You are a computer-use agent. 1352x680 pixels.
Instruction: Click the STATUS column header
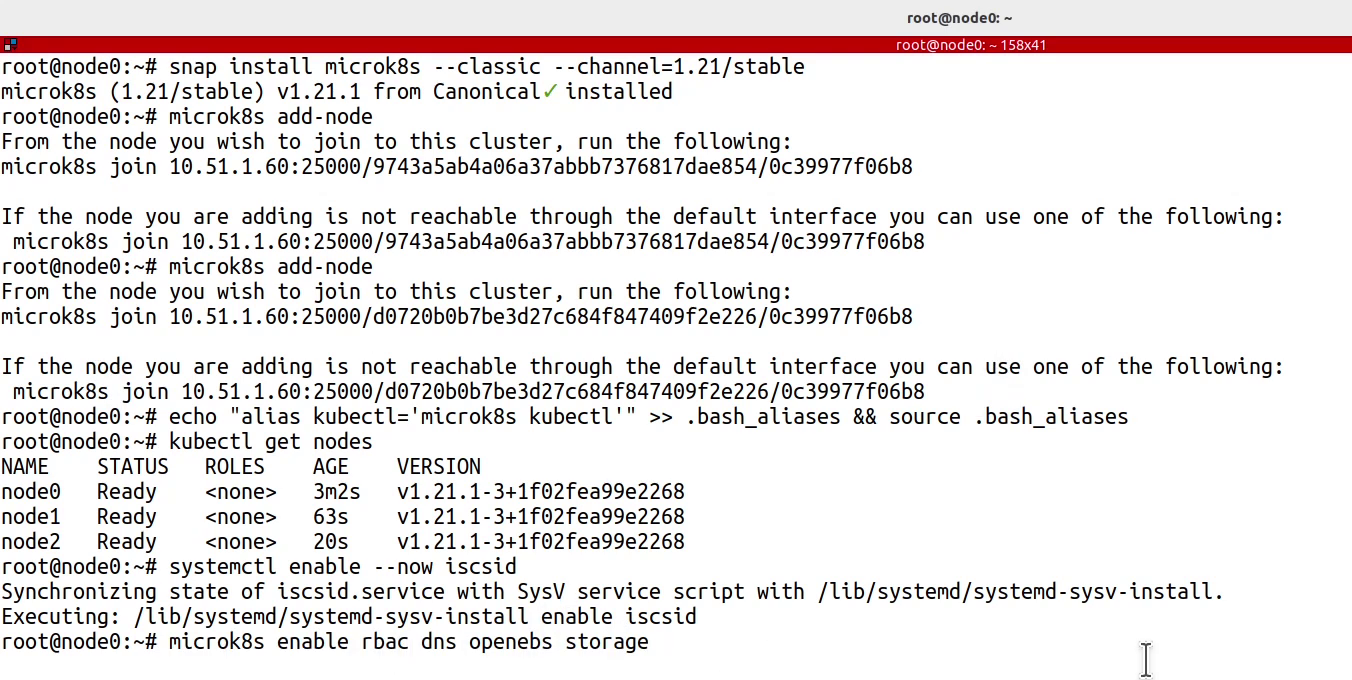tap(133, 467)
